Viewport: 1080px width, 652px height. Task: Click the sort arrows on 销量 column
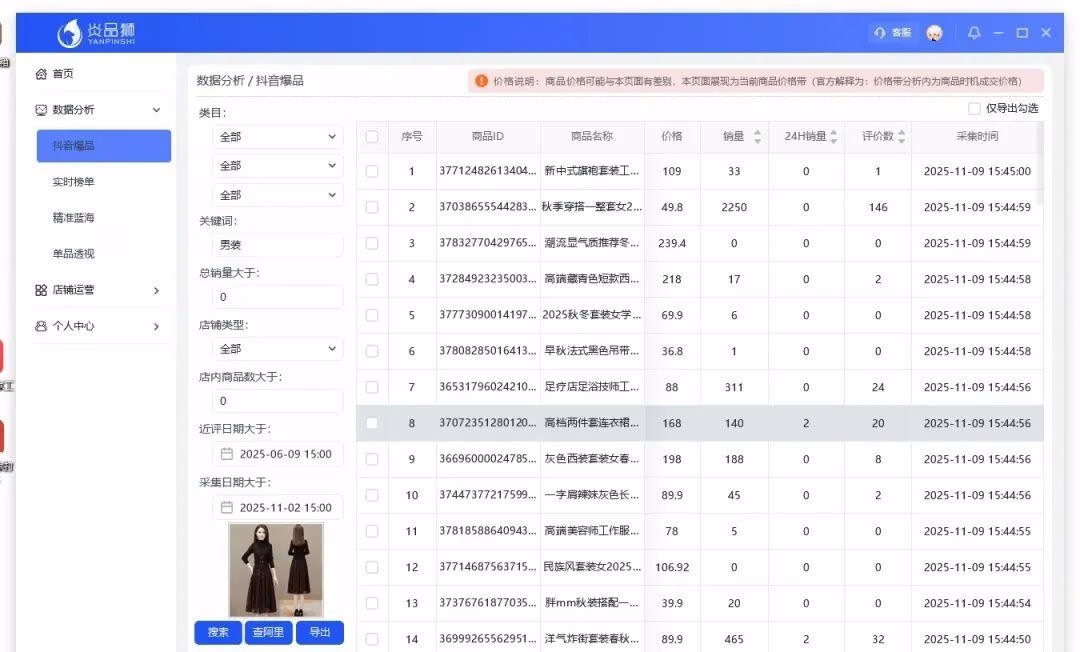(x=757, y=137)
